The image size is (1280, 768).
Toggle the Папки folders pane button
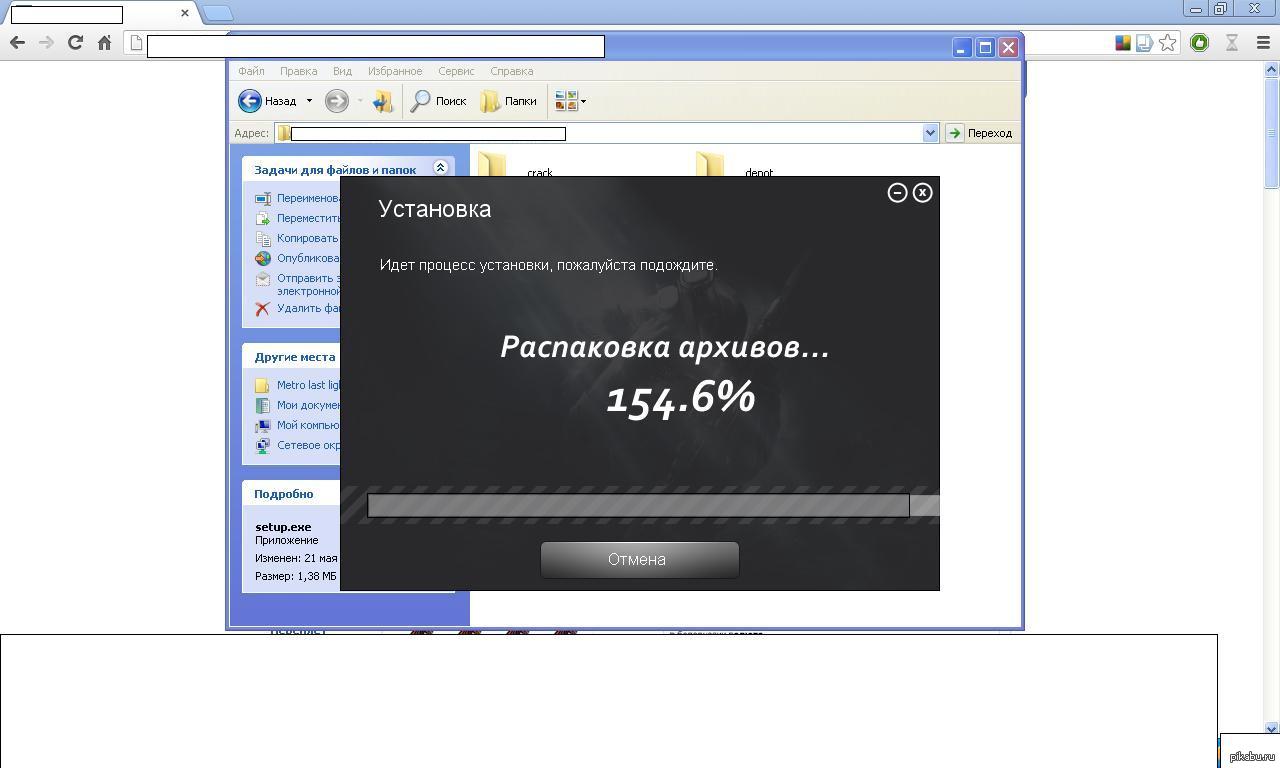[509, 101]
